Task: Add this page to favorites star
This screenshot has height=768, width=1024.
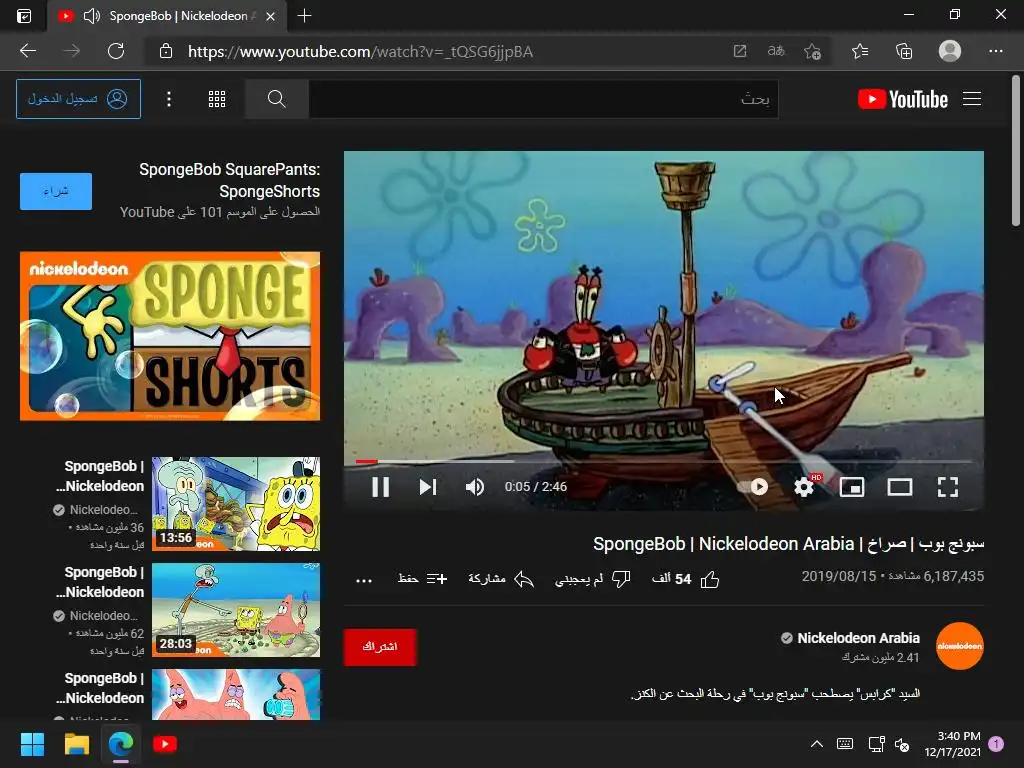Action: 812,51
